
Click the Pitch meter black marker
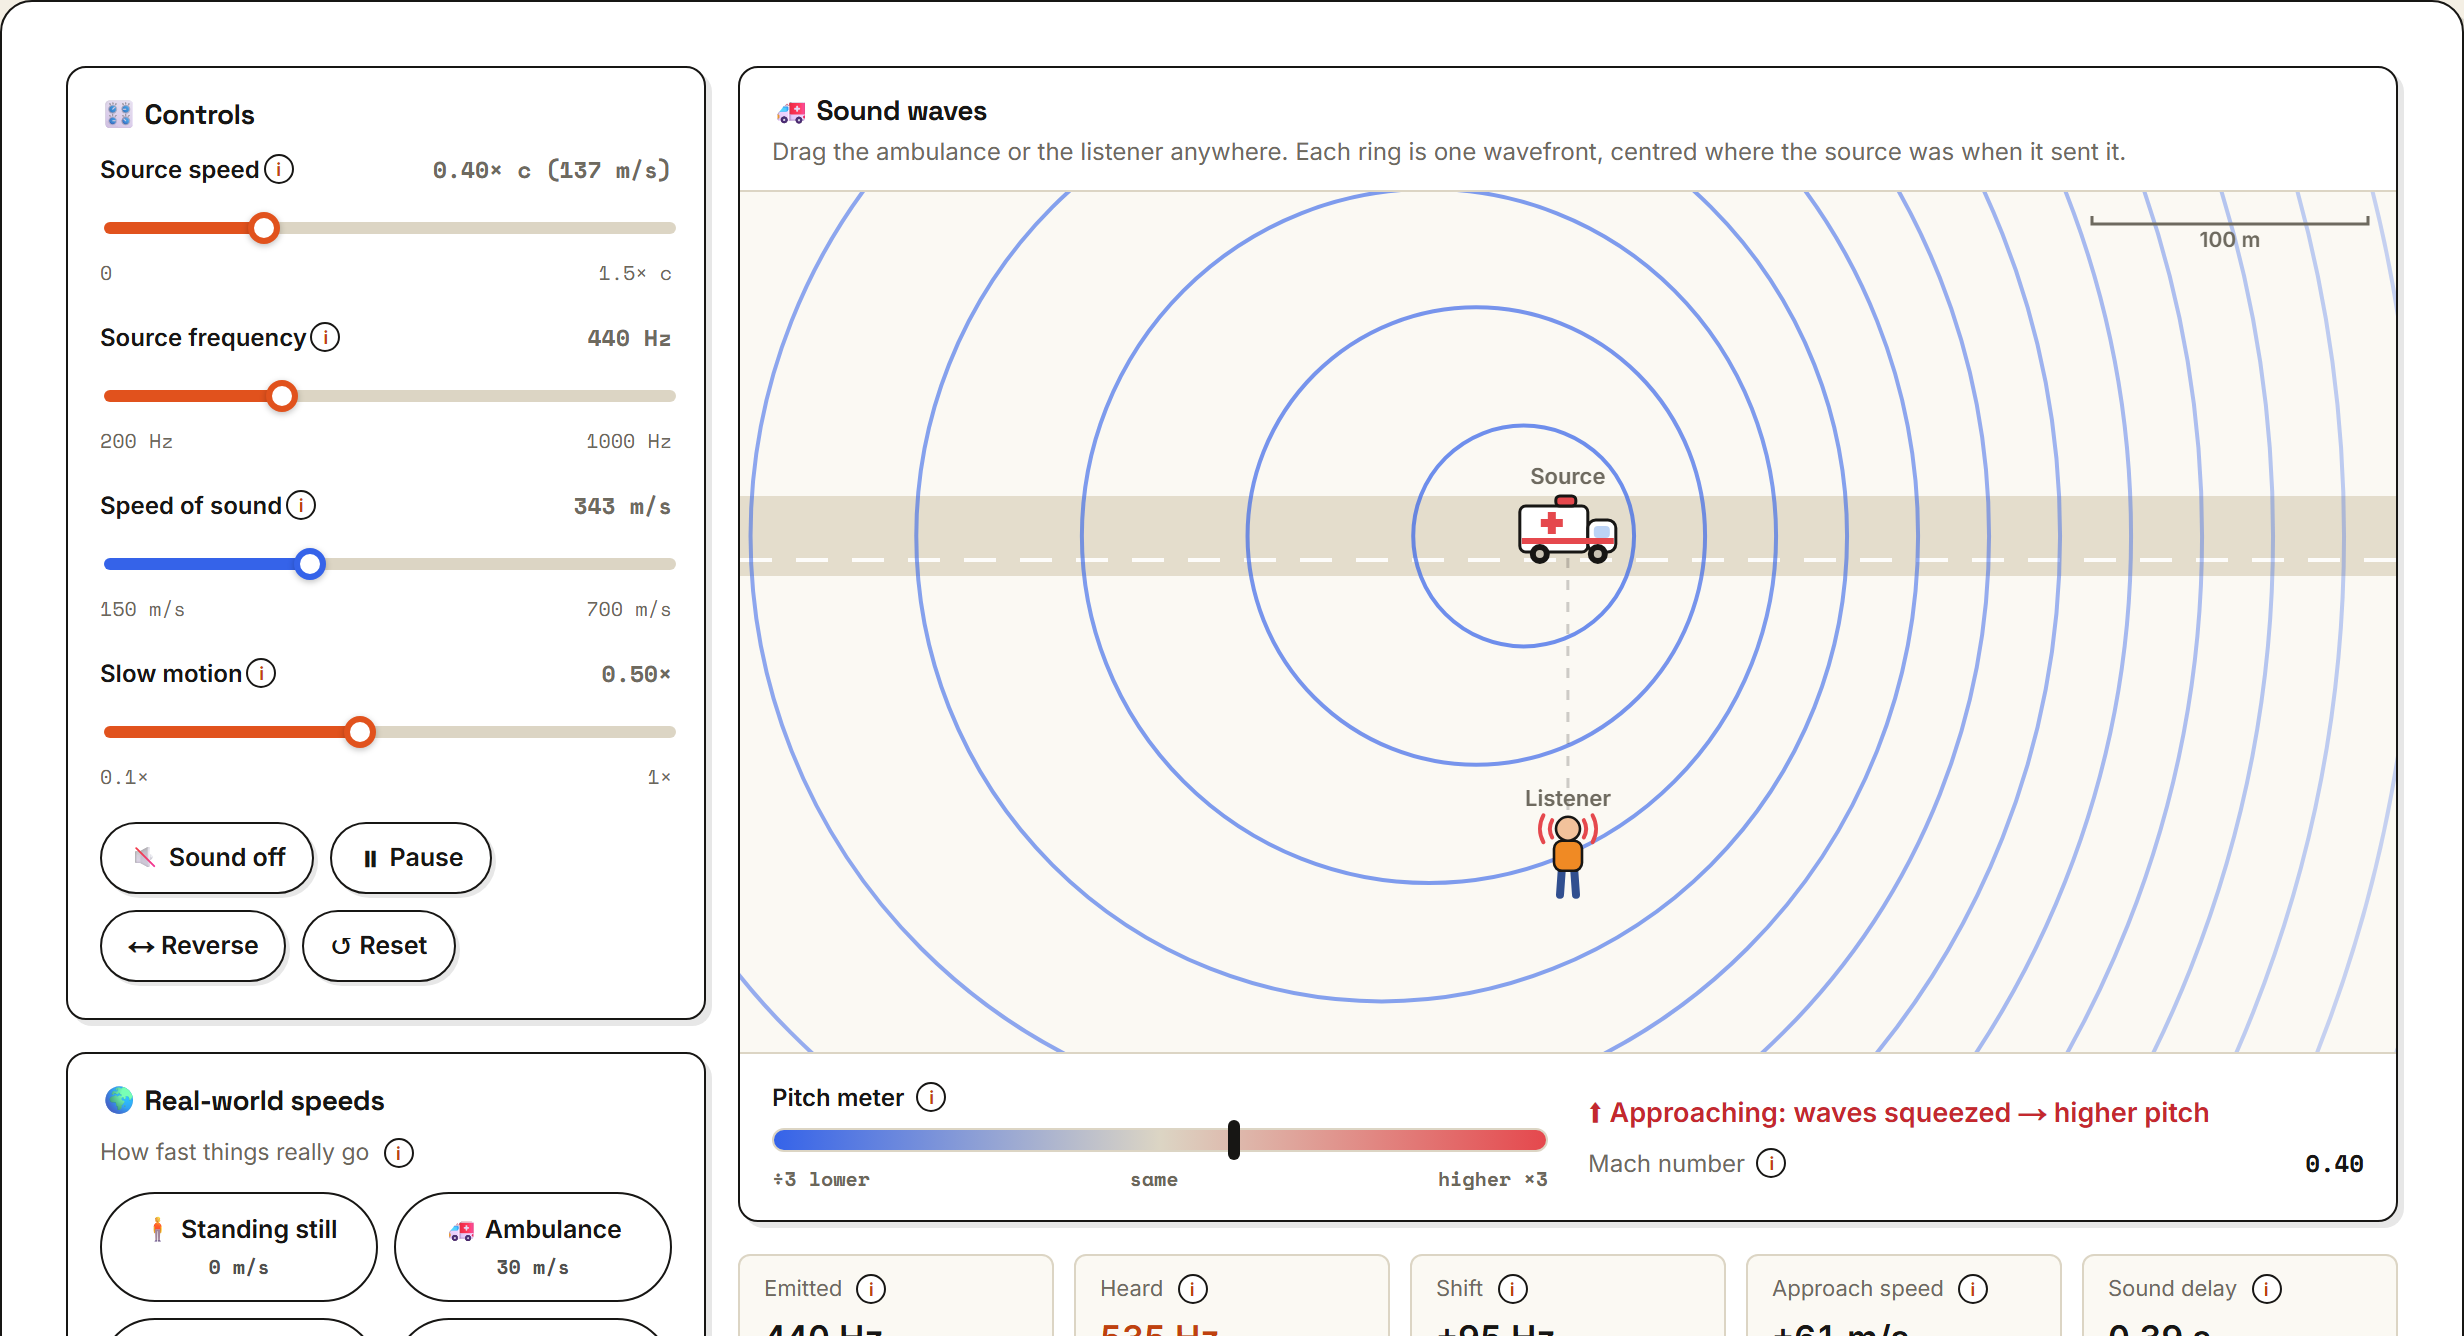1234,1140
